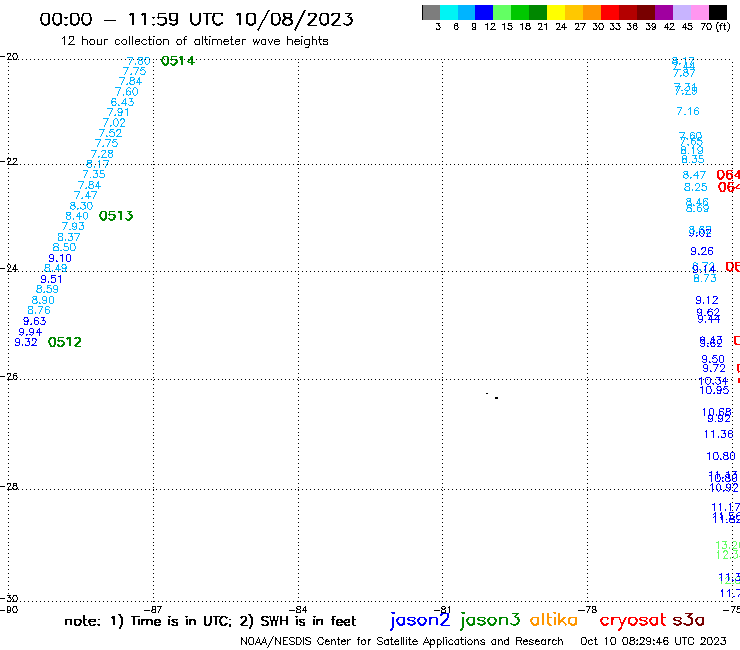Click the wave height value '6.43'

(122, 102)
